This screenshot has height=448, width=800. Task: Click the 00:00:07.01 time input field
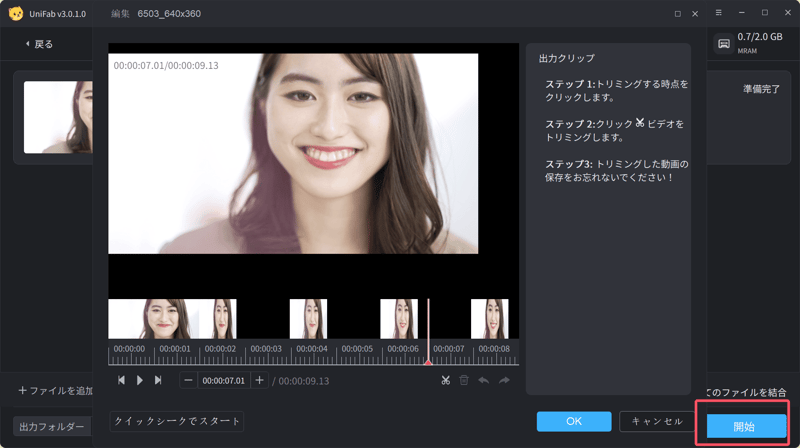224,380
